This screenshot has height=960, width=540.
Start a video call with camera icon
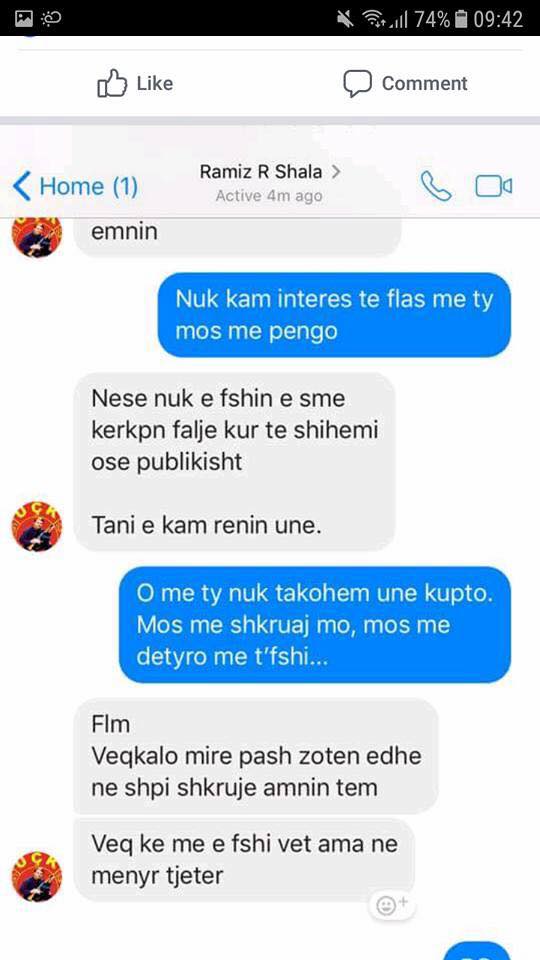tap(493, 186)
